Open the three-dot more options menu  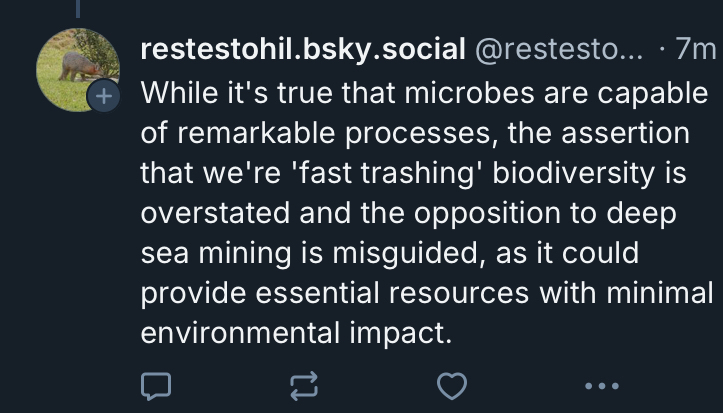pos(601,385)
